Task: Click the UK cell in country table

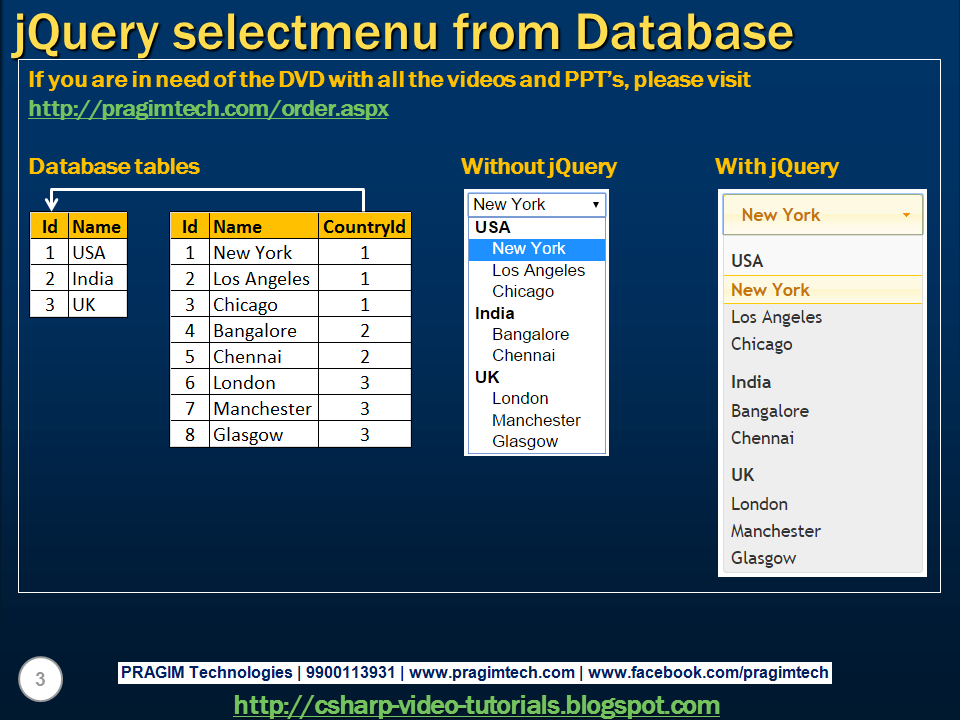Action: click(x=97, y=304)
